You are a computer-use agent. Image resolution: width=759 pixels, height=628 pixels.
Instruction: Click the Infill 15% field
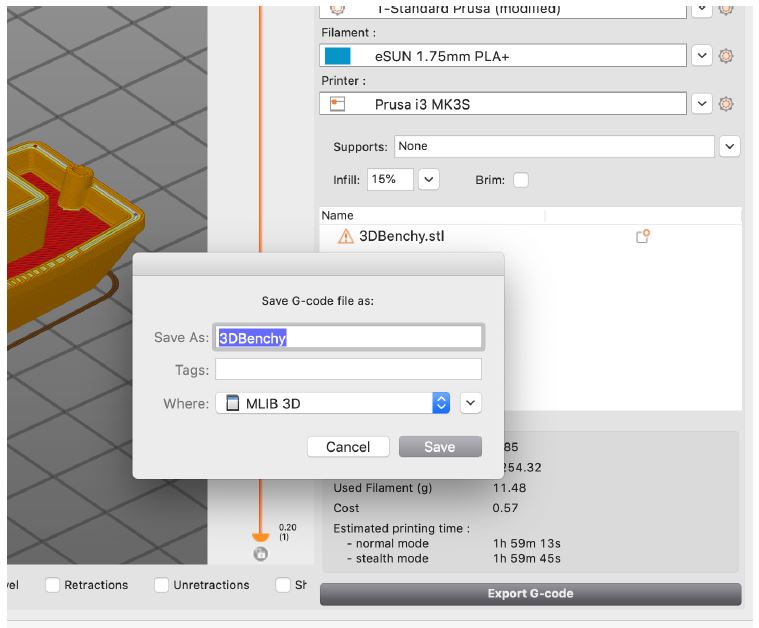pyautogui.click(x=390, y=180)
